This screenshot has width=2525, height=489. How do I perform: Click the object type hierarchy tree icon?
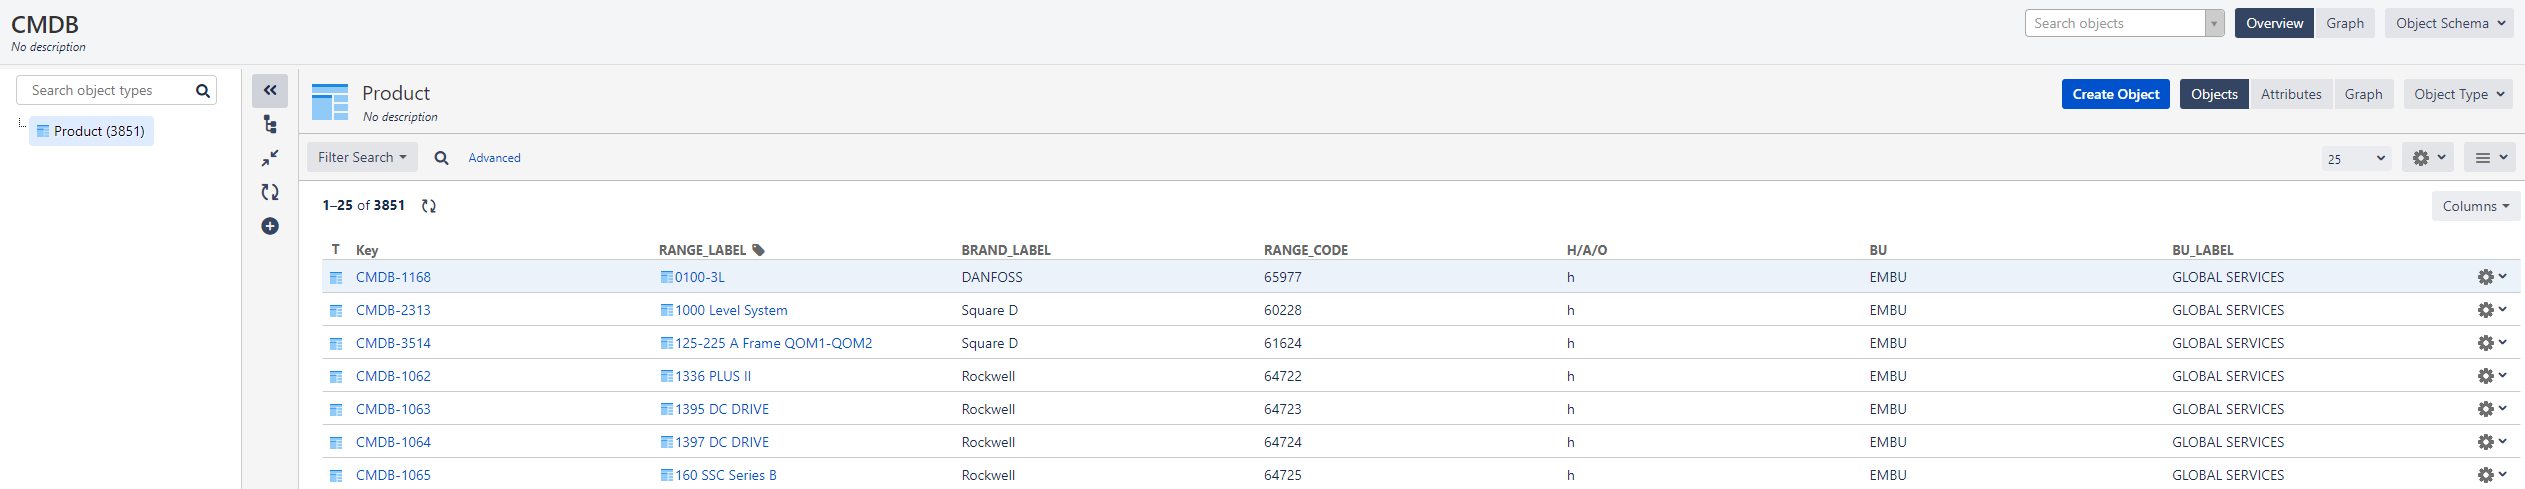click(270, 124)
